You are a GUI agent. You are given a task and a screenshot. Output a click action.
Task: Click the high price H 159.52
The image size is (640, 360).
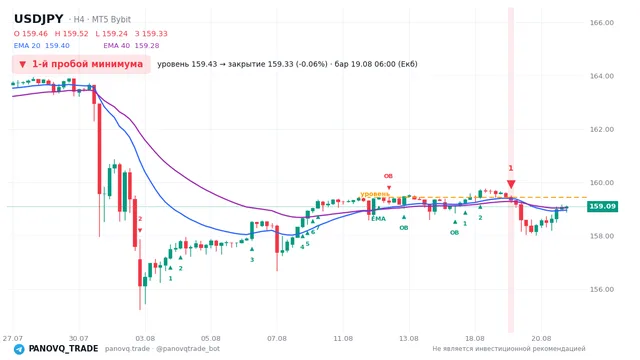pos(71,33)
